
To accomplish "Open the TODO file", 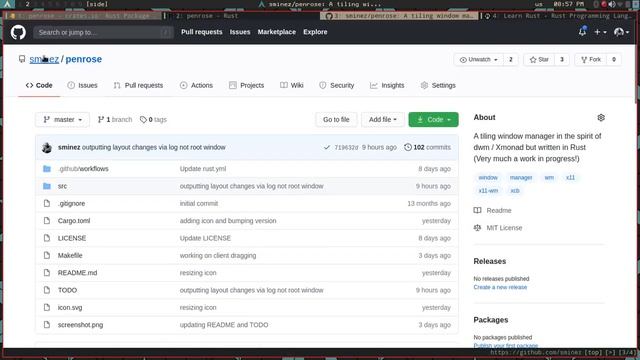I will click(67, 290).
